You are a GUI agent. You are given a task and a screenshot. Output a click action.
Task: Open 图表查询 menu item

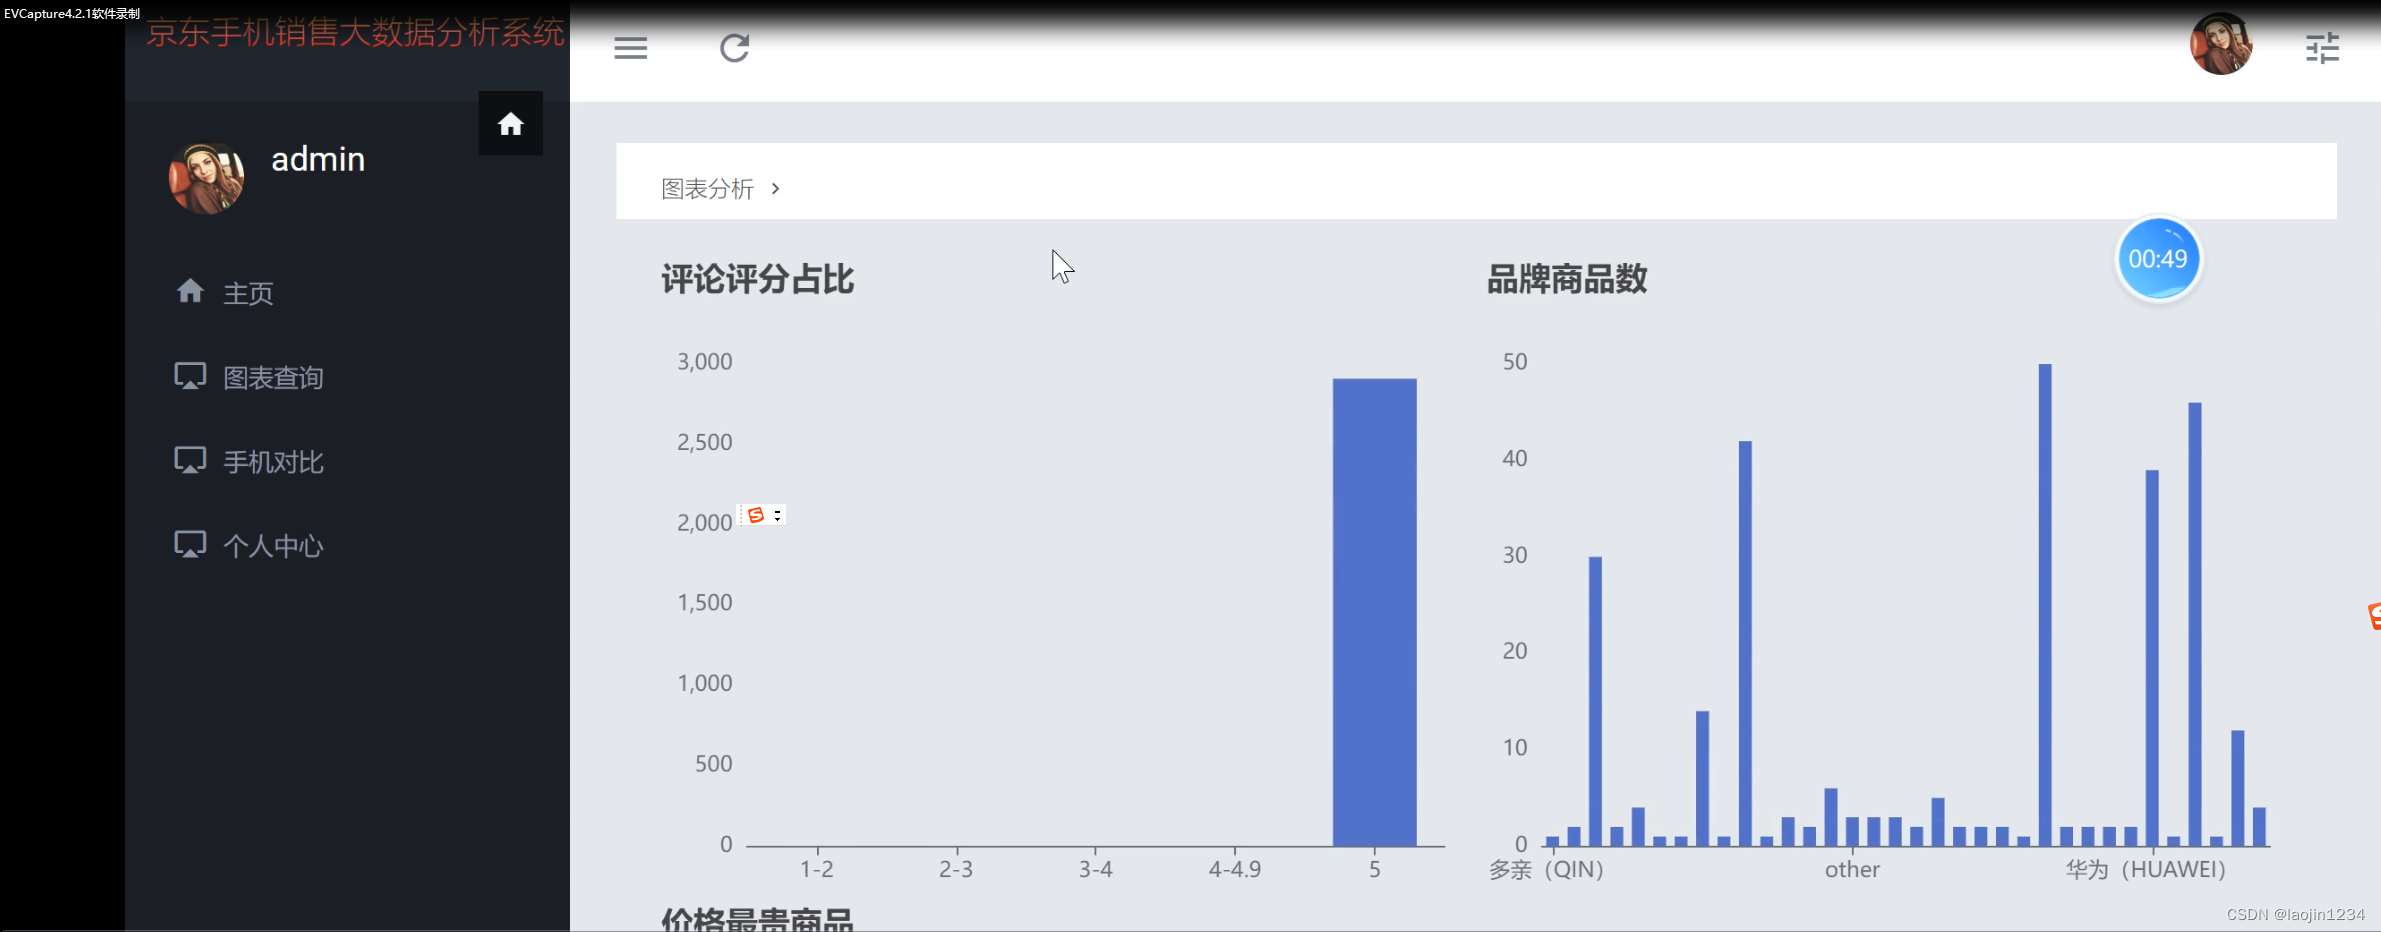[273, 377]
